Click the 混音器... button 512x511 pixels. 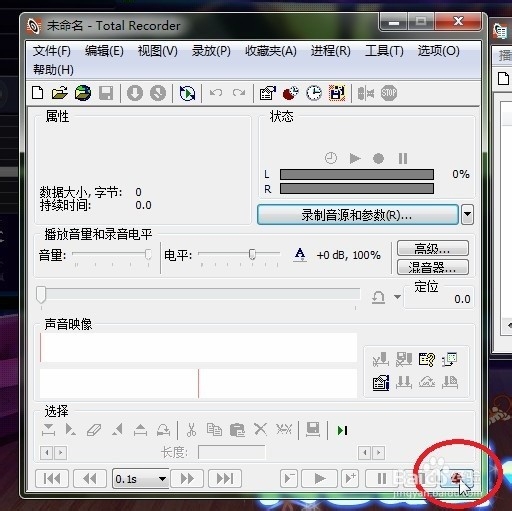(x=433, y=267)
